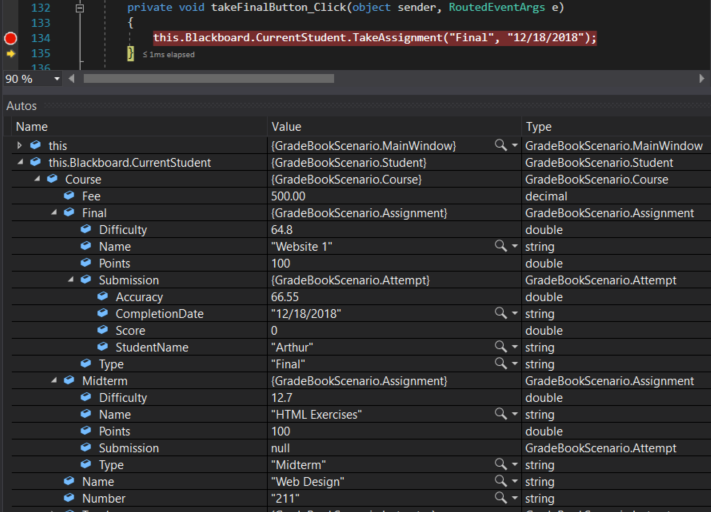Screen dimensions: 711x512
Task: Open visualizer dropdown next to "Final" value
Action: pyautogui.click(x=515, y=364)
